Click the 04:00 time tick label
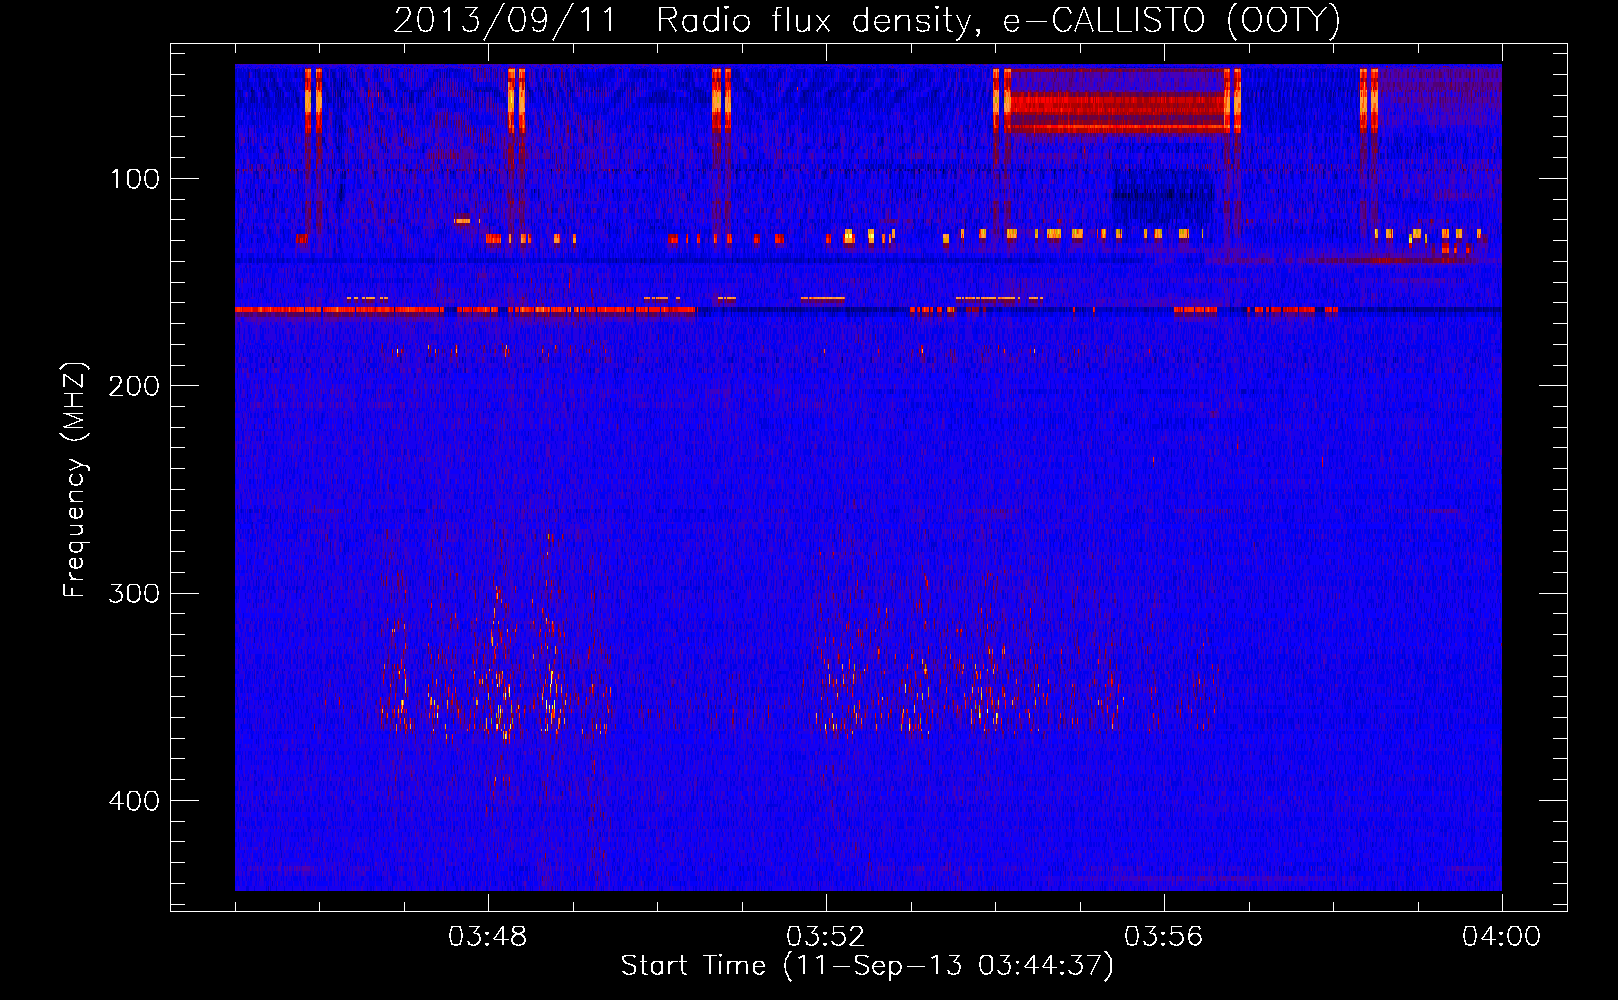 point(1501,937)
